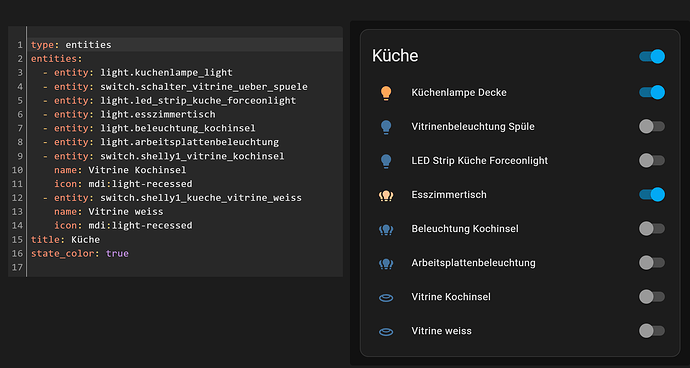Click light.beleuchtung_kochinsel in the editor

point(178,129)
